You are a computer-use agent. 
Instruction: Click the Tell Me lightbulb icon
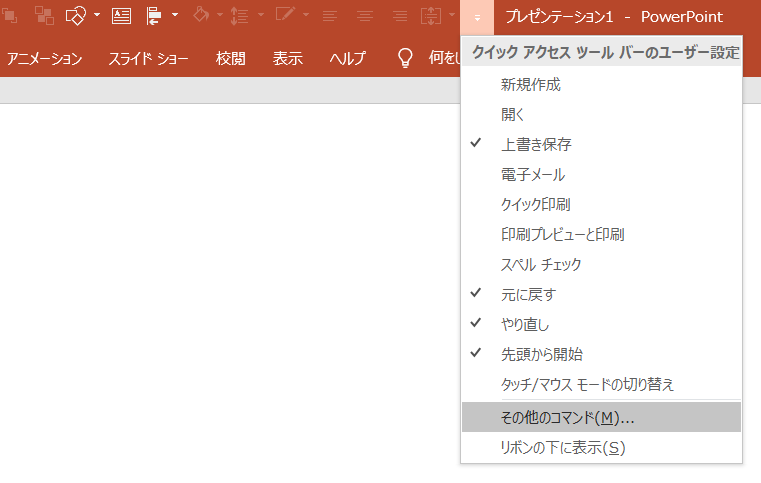tap(405, 58)
